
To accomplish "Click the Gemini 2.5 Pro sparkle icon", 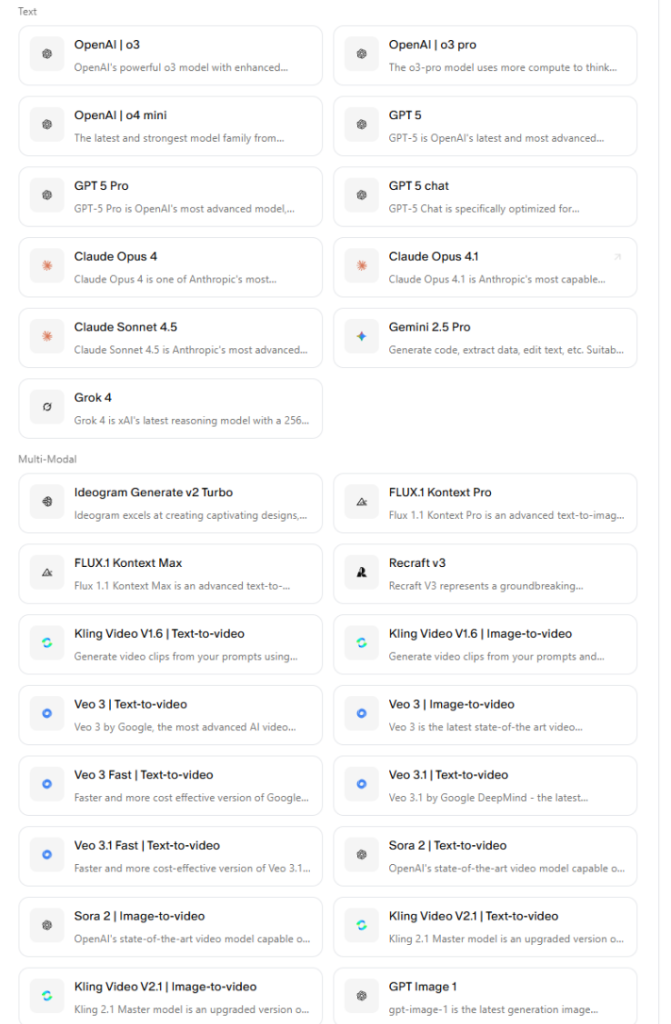I will point(362,337).
